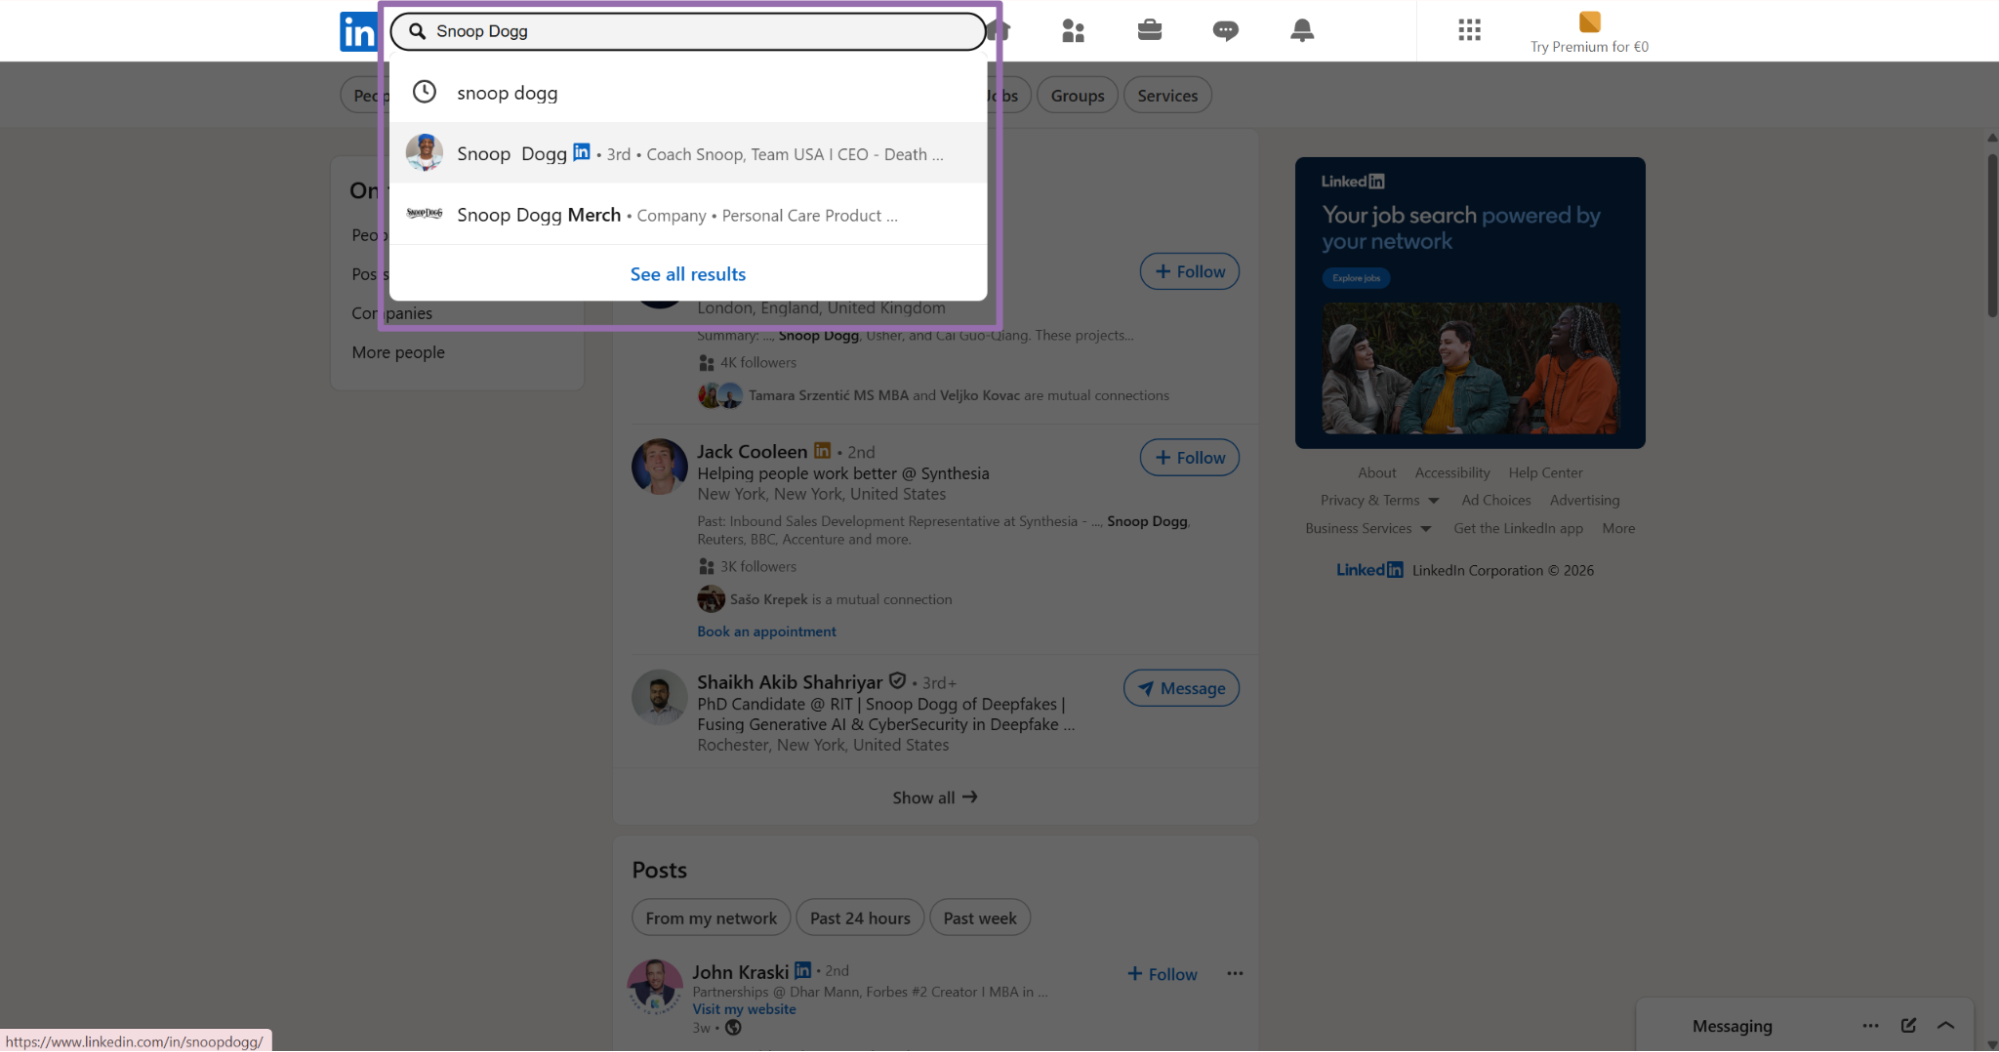The height and width of the screenshot is (1052, 1999).
Task: Open the Accessibility footer link
Action: (1452, 472)
